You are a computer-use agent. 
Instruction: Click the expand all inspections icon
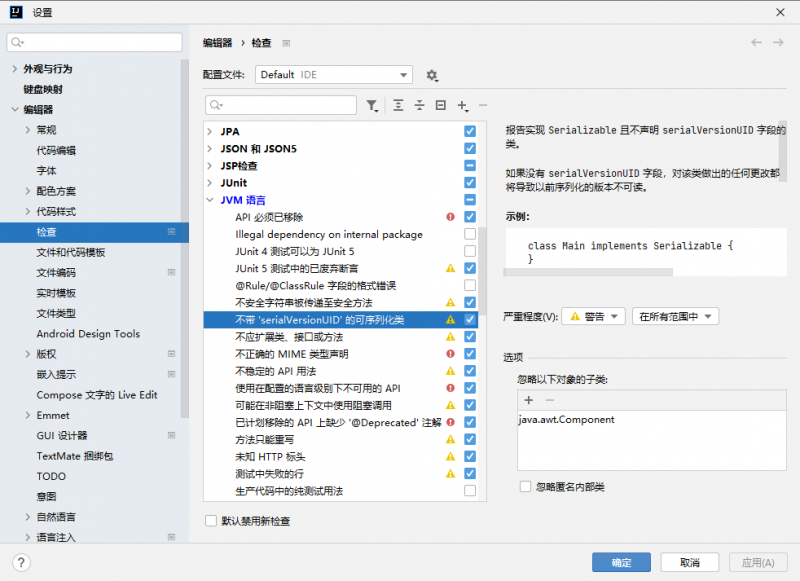click(398, 106)
